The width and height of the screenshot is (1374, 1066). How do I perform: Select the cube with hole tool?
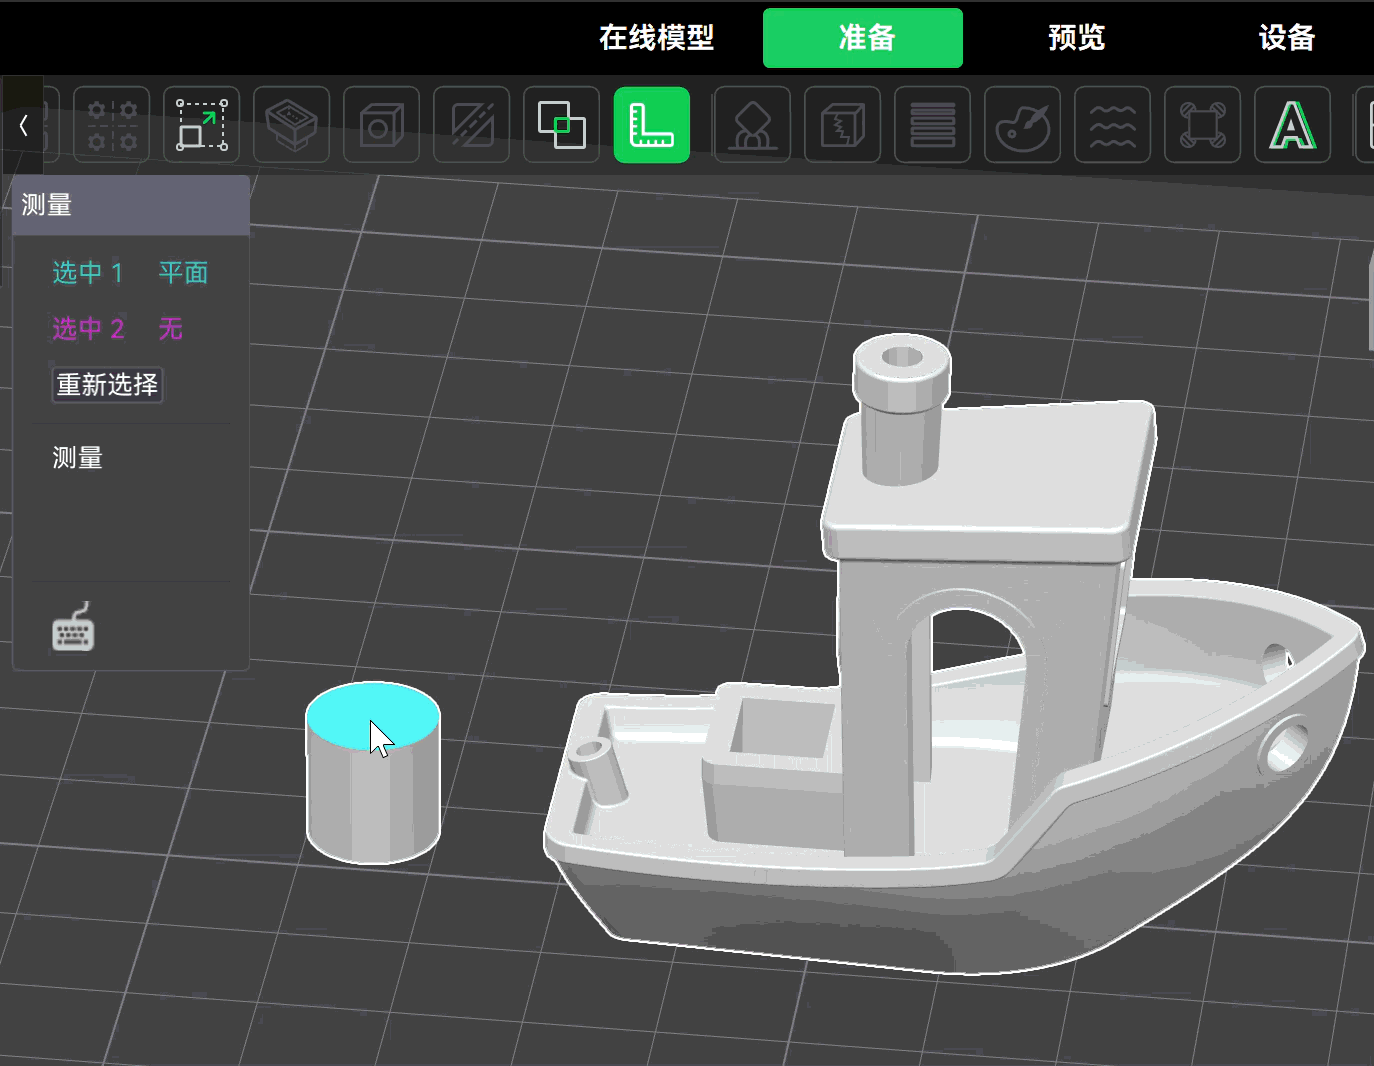point(382,125)
